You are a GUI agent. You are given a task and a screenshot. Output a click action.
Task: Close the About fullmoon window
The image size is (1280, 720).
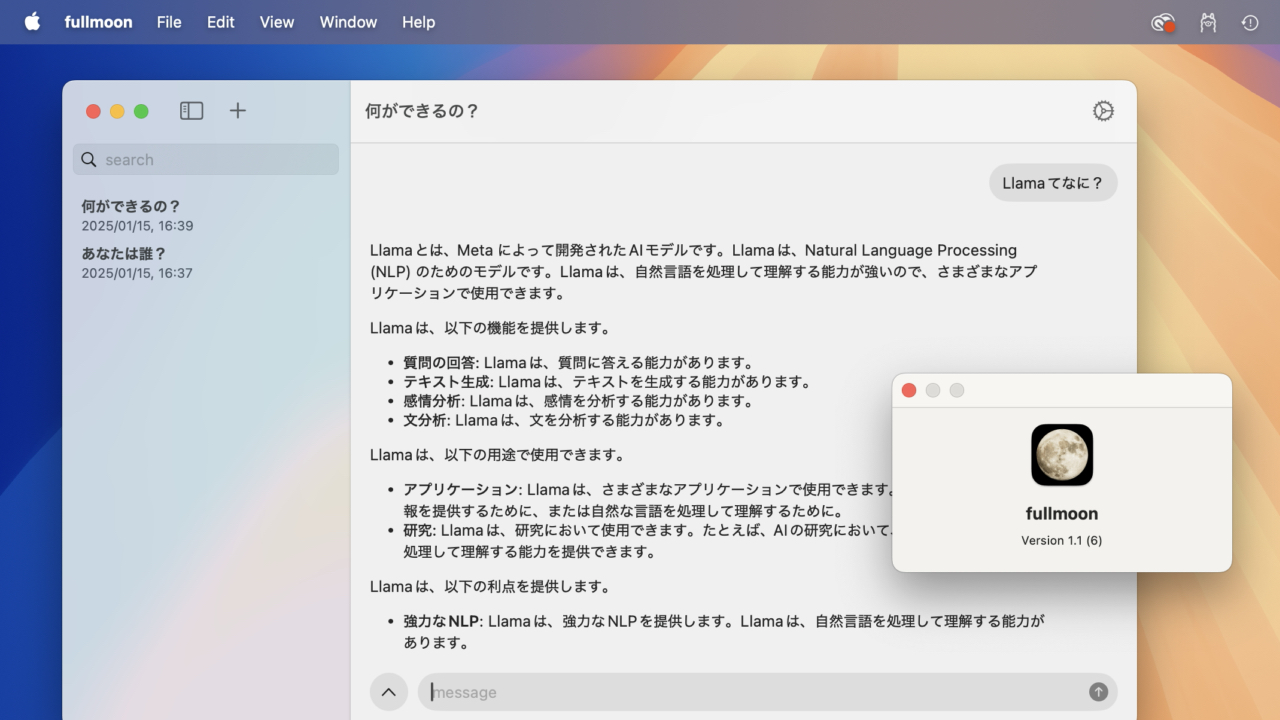(909, 390)
